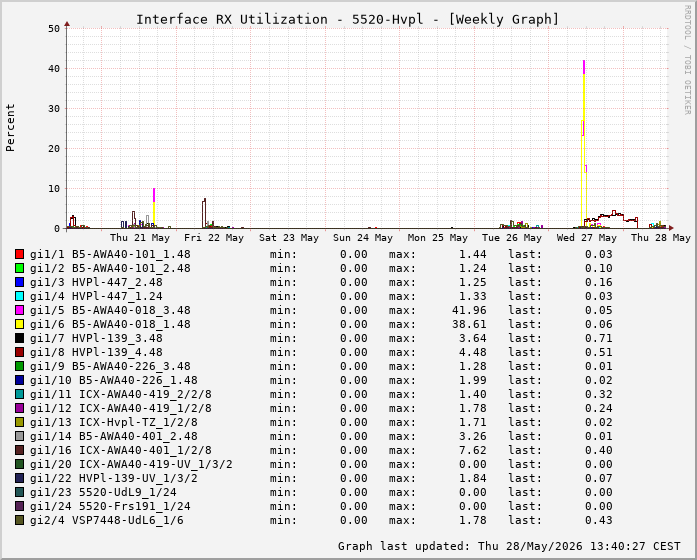The height and width of the screenshot is (560, 697).
Task: Click the olive swatch for gi1/13
Action: [19, 422]
